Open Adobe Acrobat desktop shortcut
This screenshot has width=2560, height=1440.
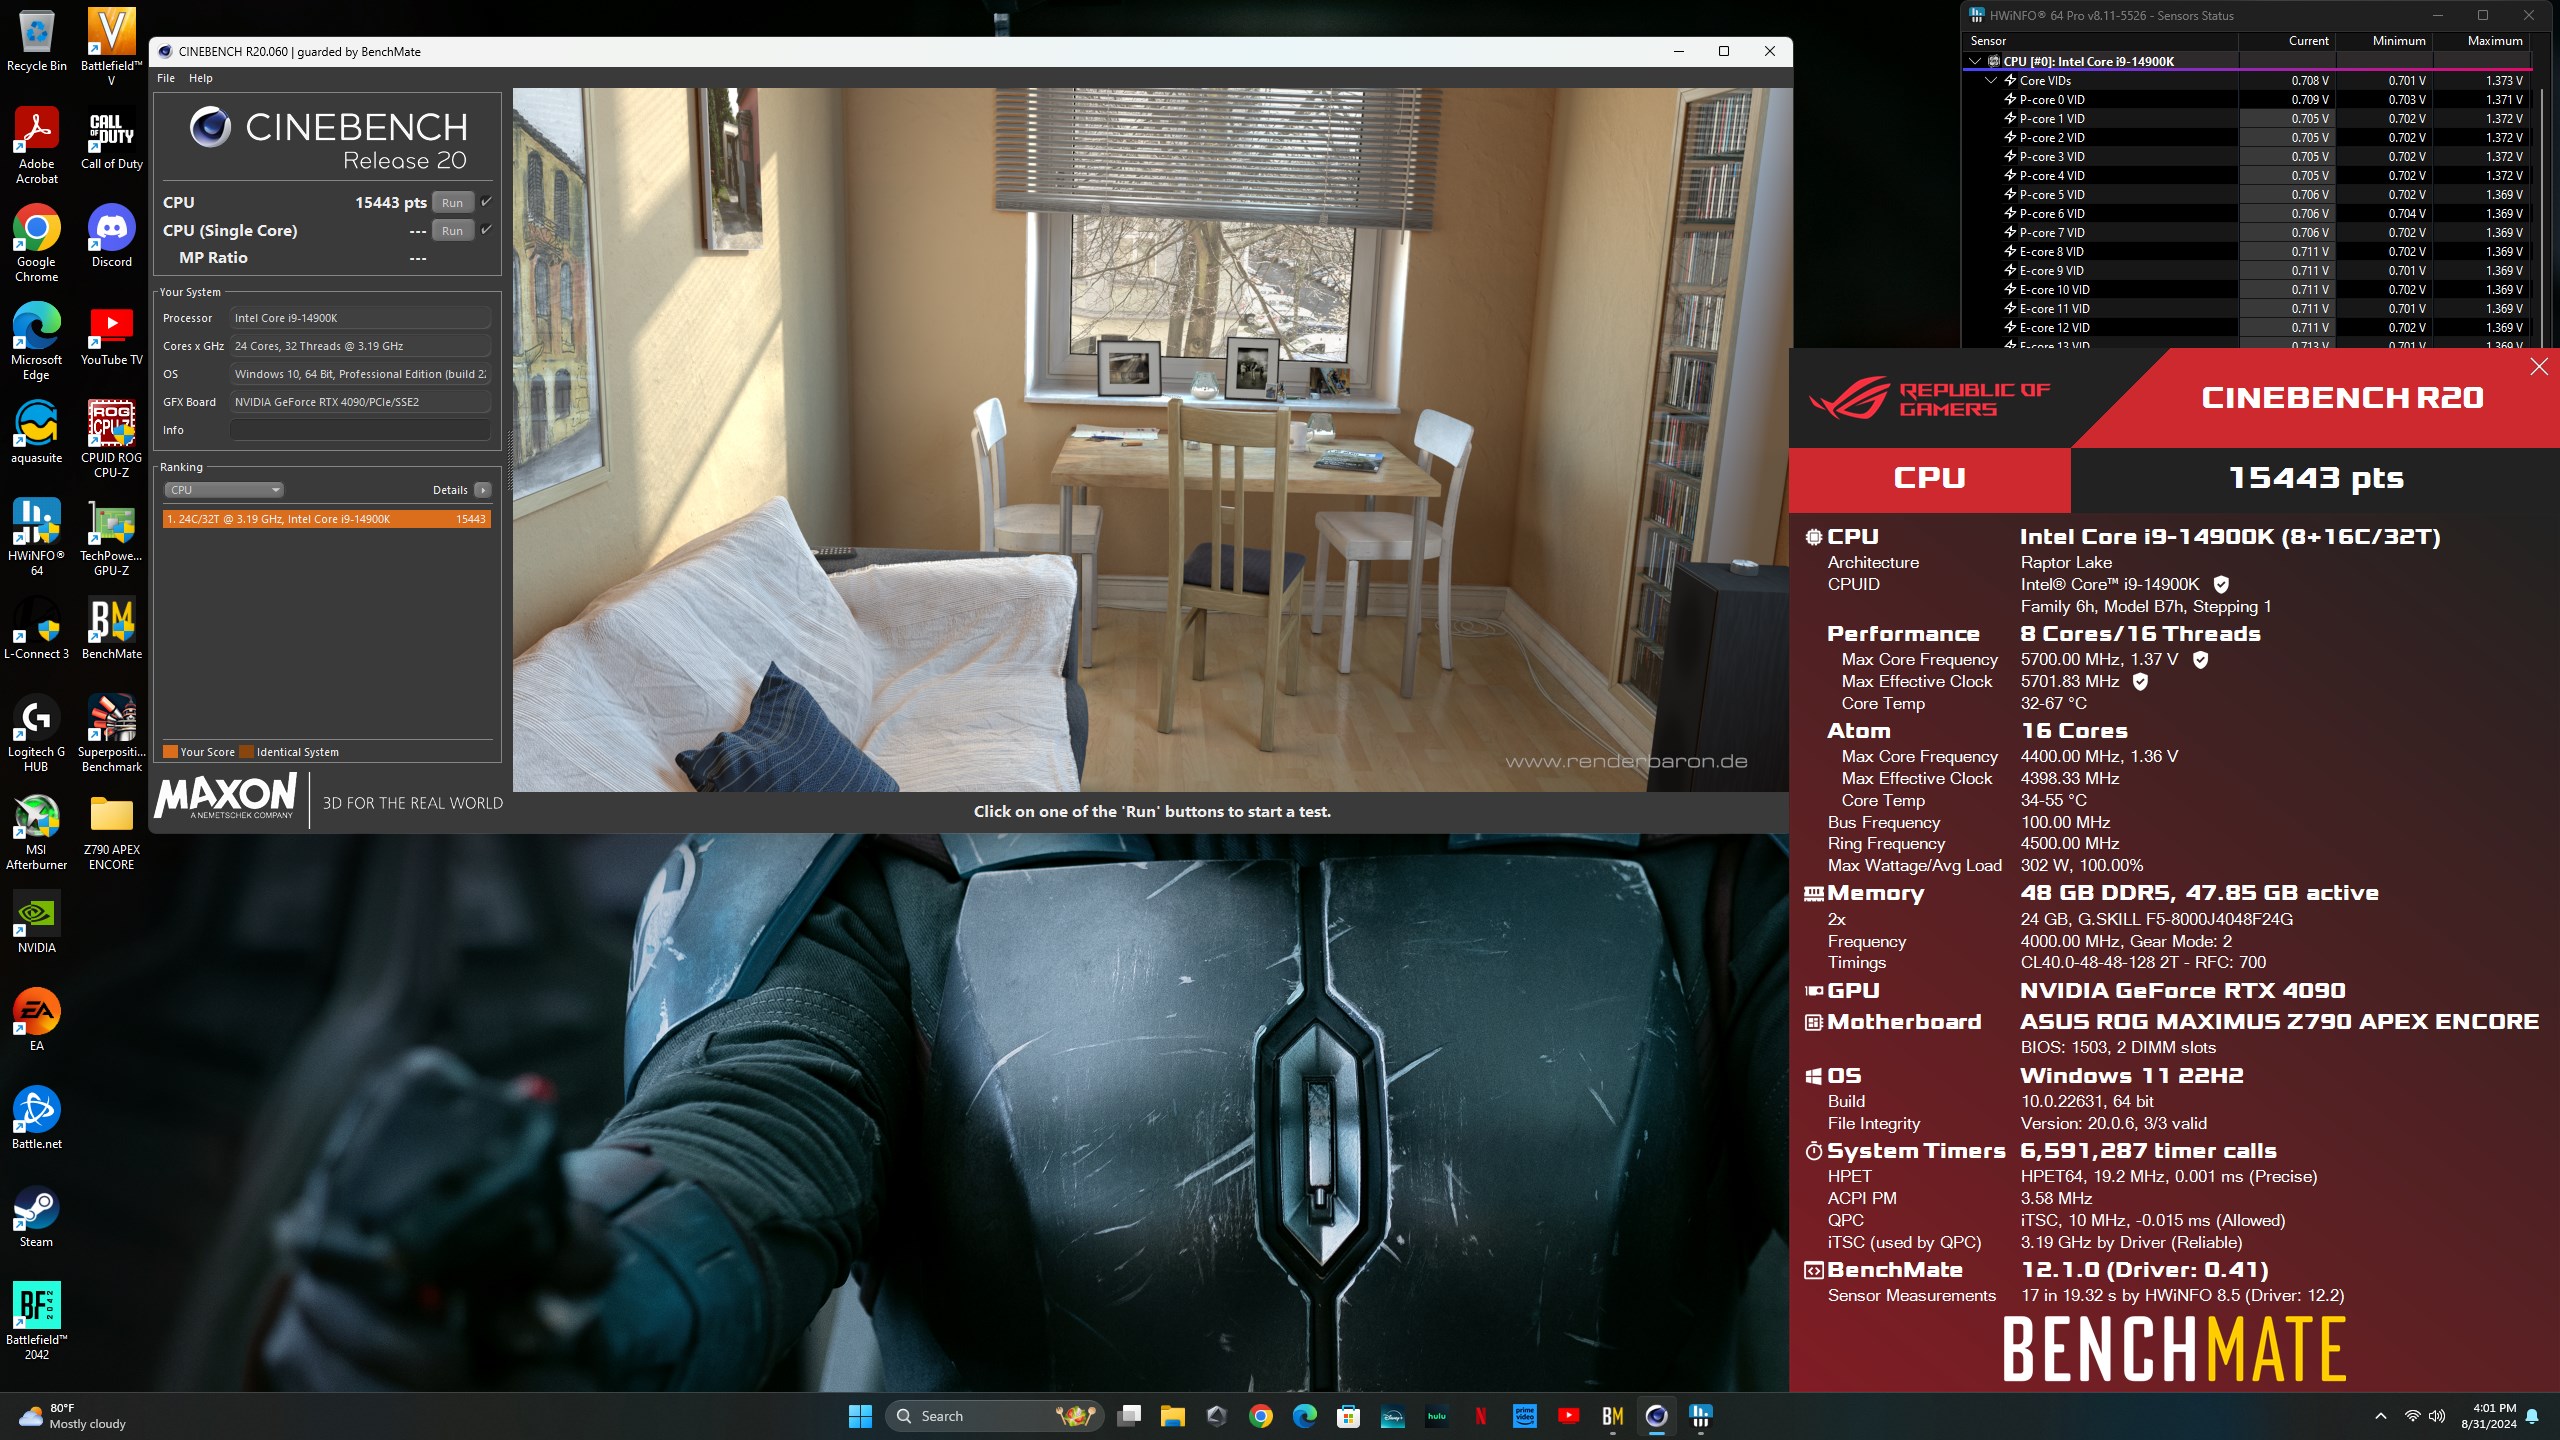tap(37, 145)
